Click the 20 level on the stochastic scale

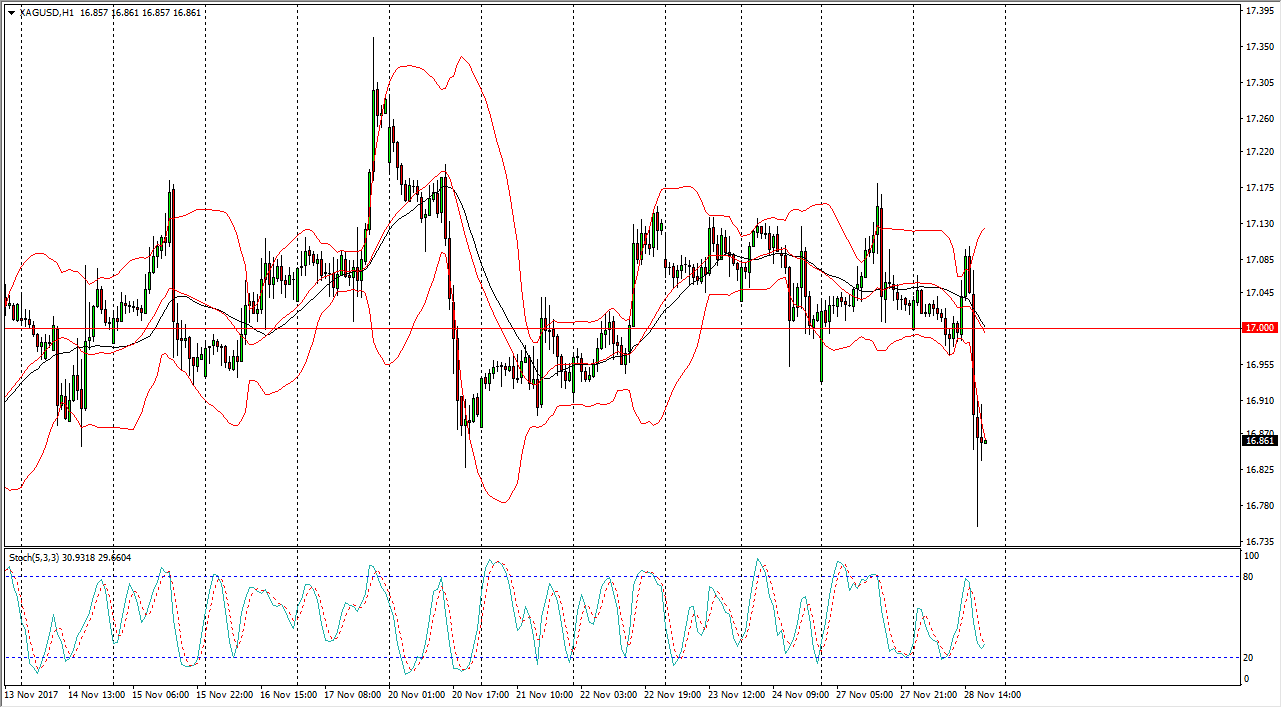point(1249,657)
